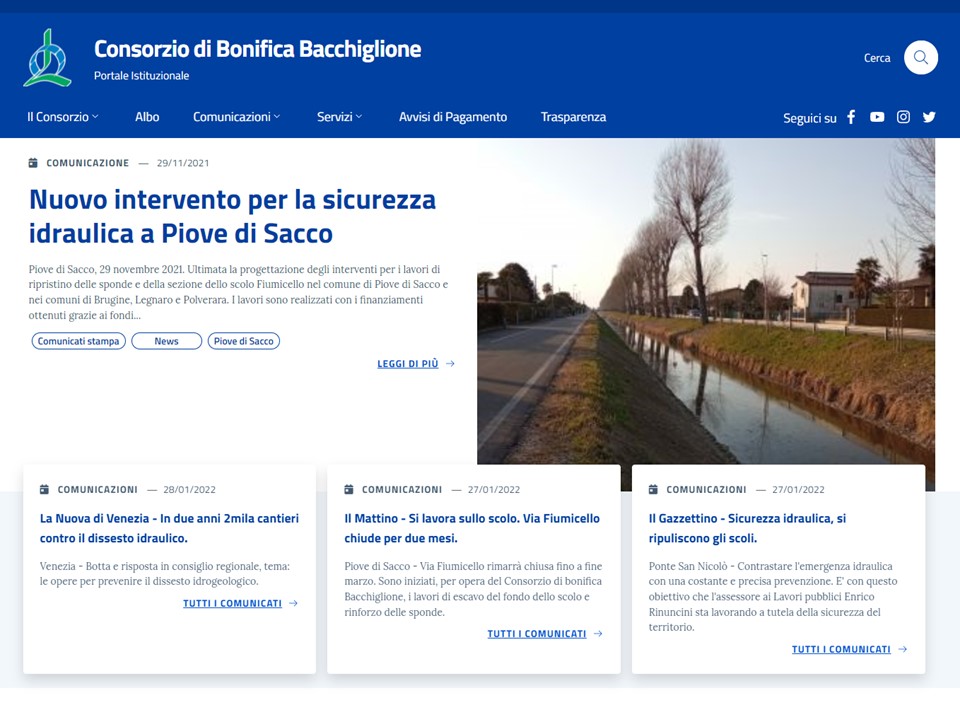Open the Trasparenza page

(x=573, y=117)
